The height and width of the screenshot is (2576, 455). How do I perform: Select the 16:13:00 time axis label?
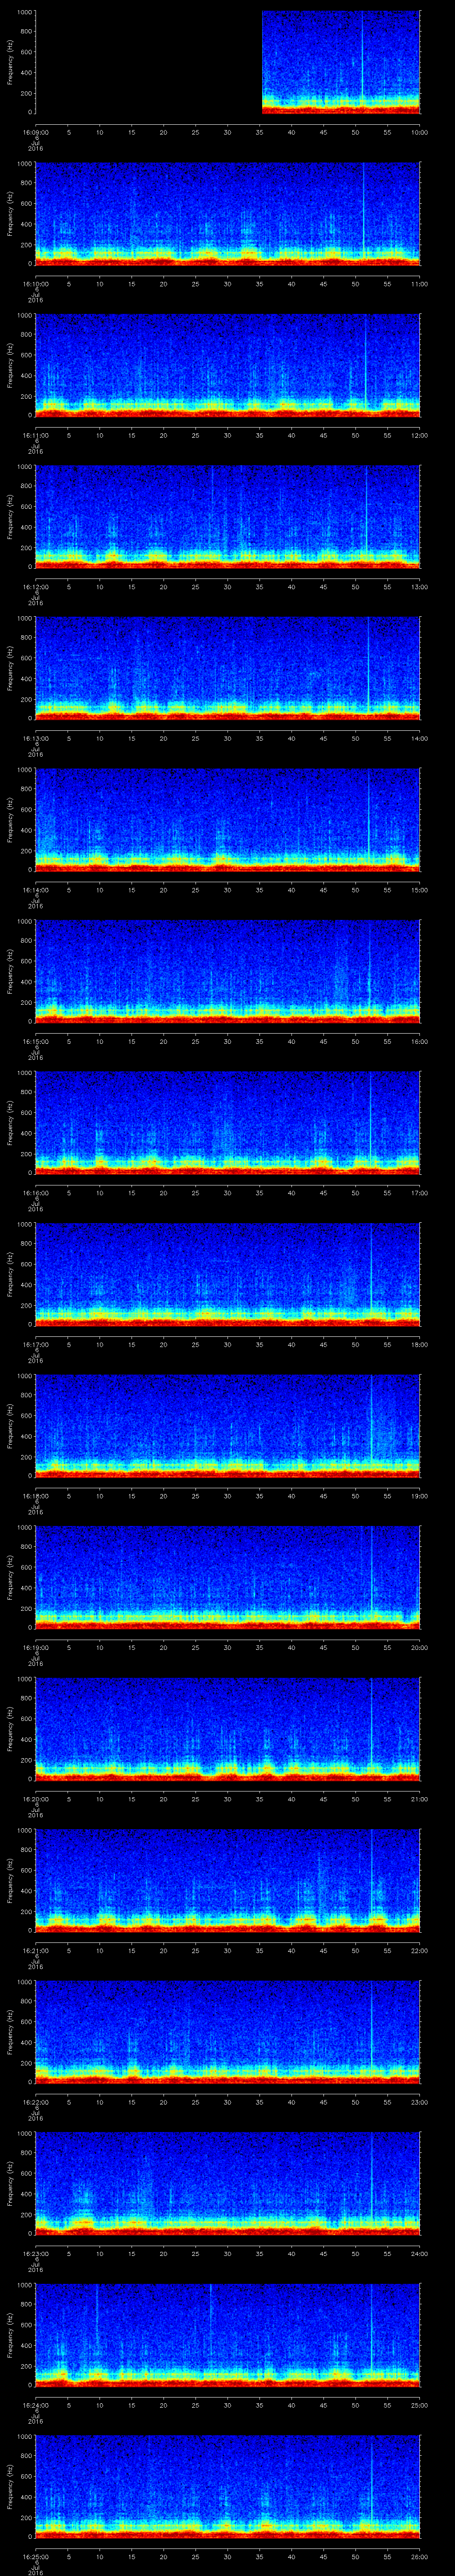coord(35,737)
